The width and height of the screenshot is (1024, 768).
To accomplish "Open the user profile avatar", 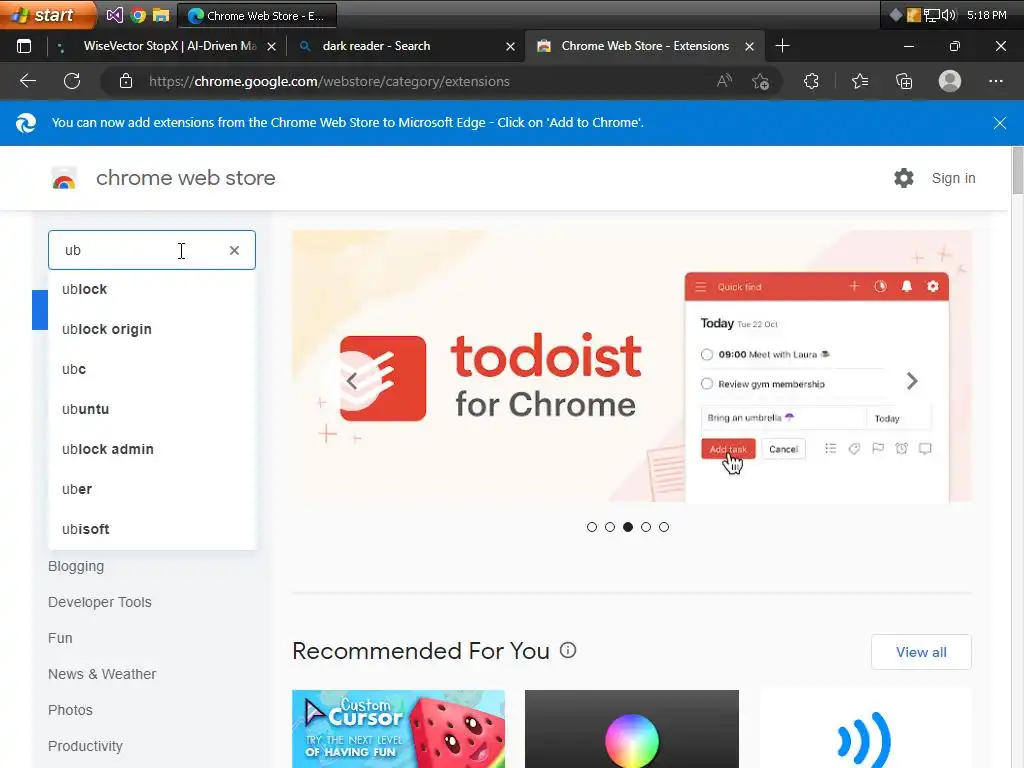I will [950, 81].
